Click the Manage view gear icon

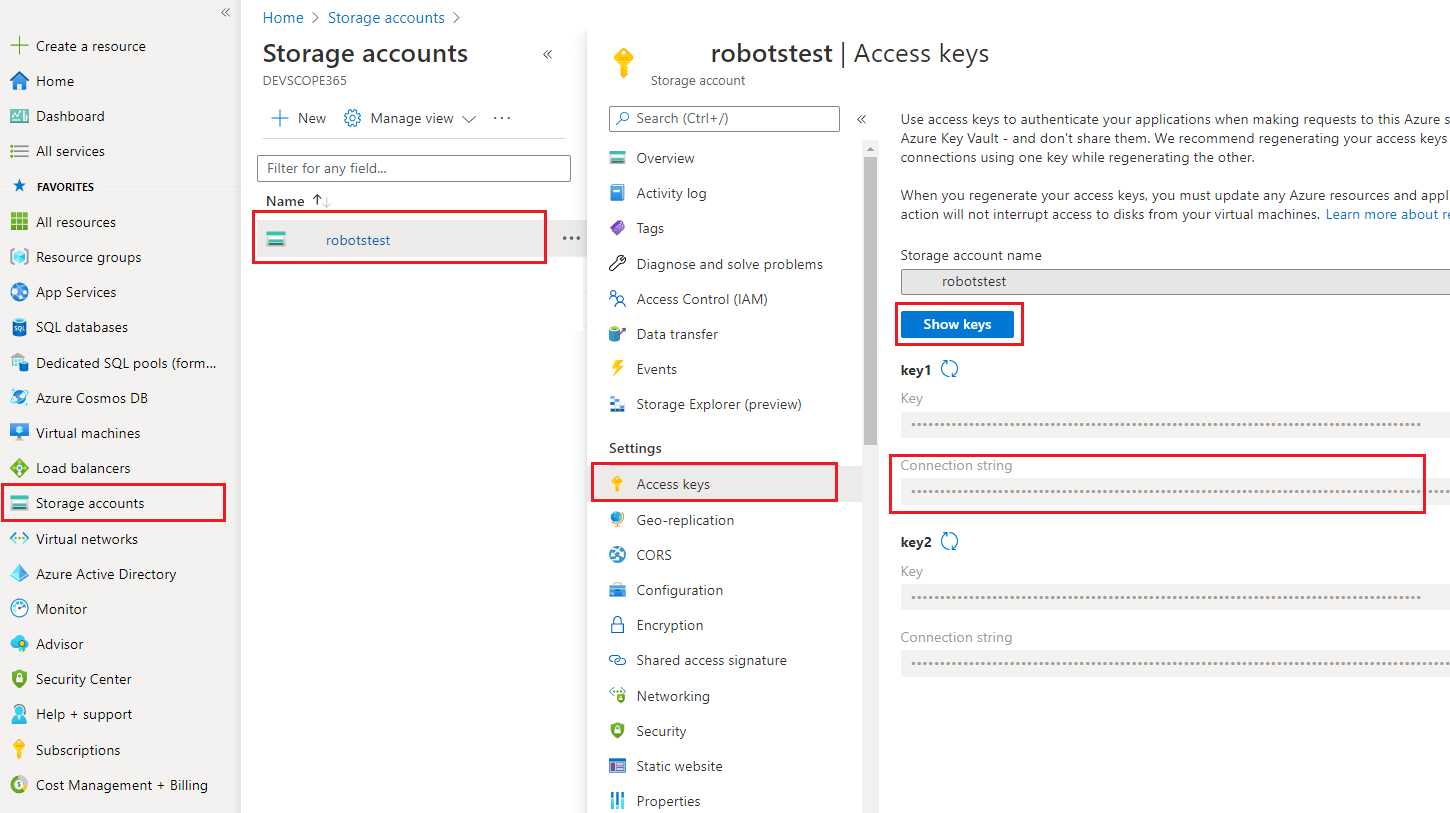pyautogui.click(x=352, y=118)
